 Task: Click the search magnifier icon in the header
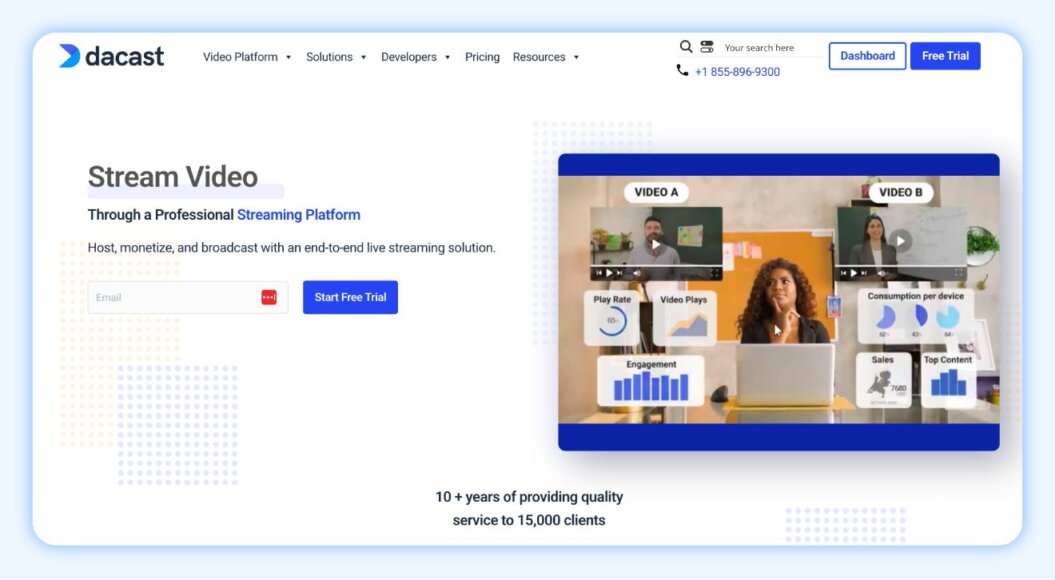[x=687, y=46]
